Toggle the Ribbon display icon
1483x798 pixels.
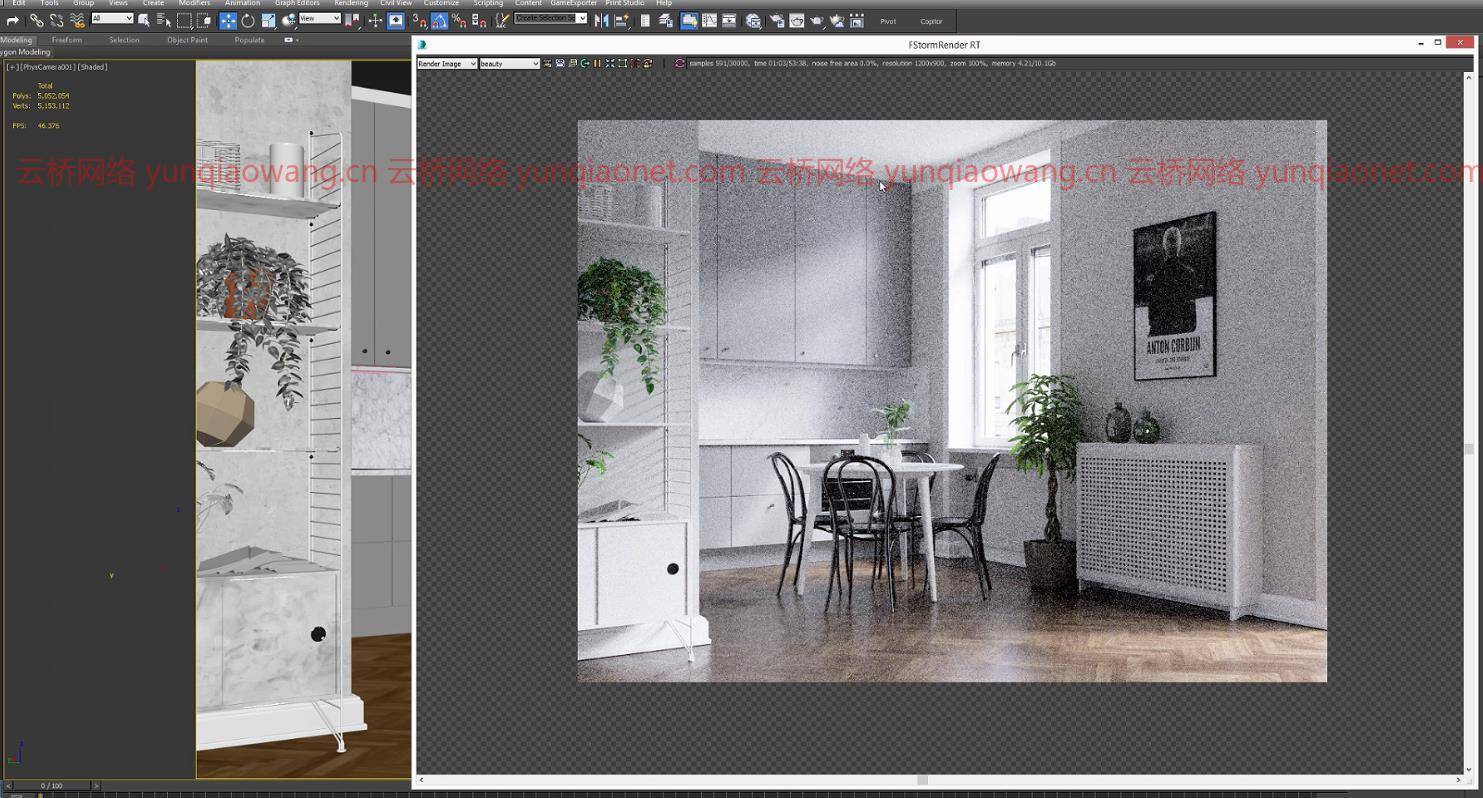pos(689,20)
